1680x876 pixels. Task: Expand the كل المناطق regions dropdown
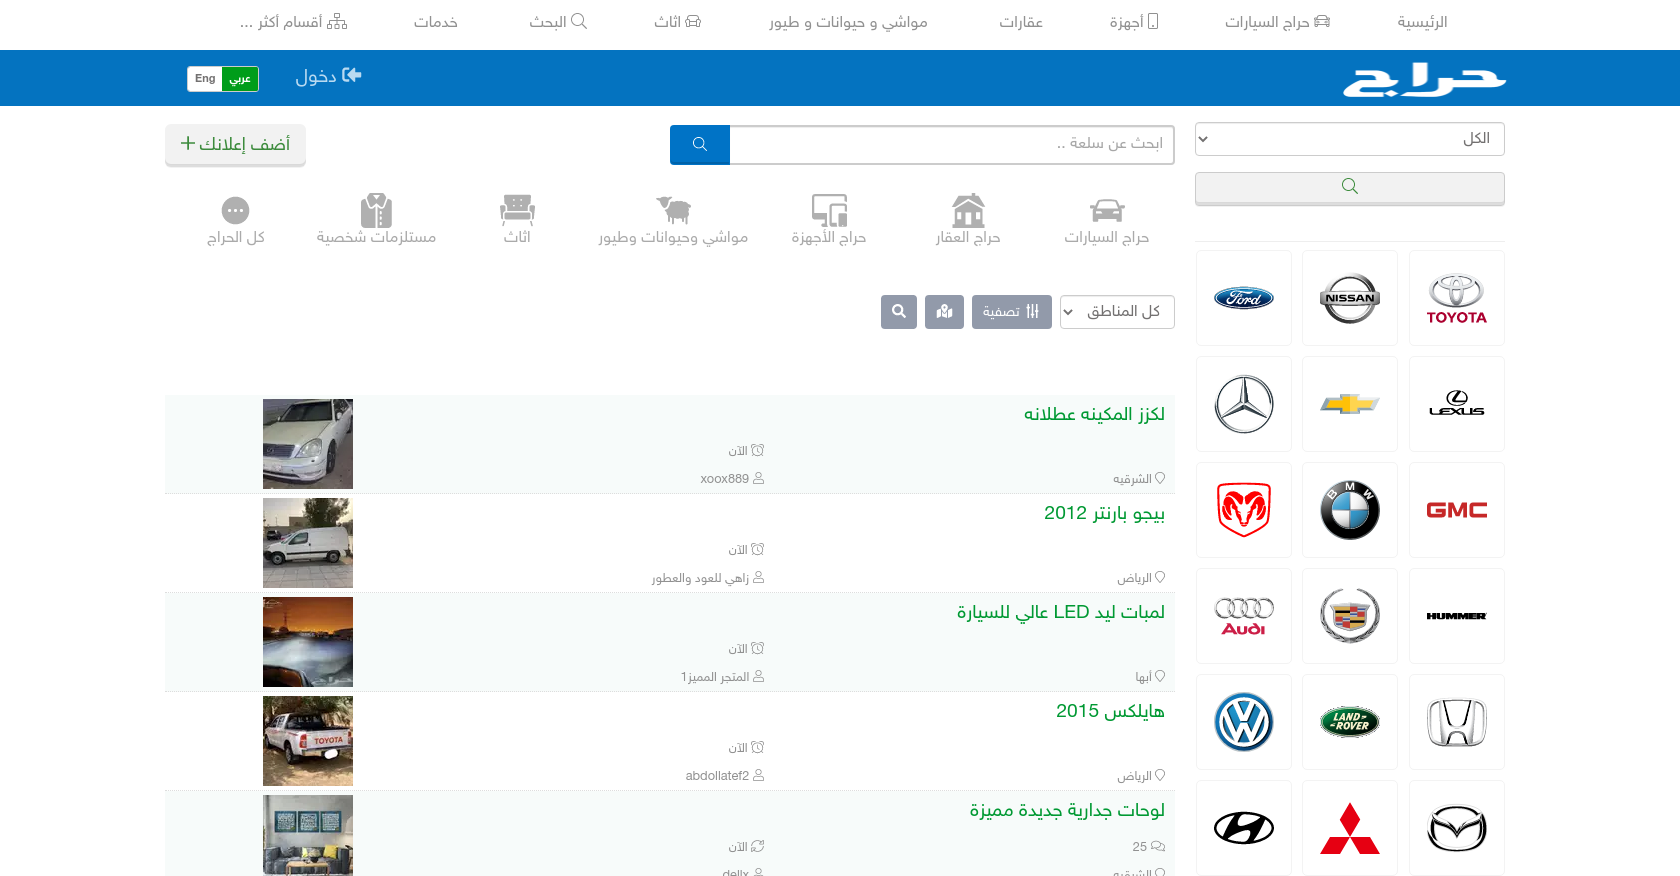[1117, 312]
